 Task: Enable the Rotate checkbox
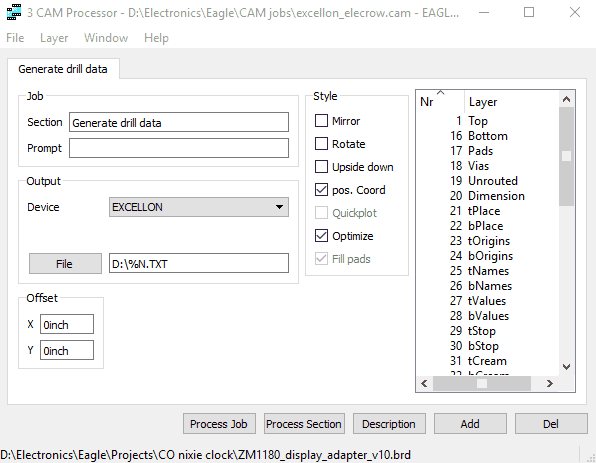click(x=321, y=144)
